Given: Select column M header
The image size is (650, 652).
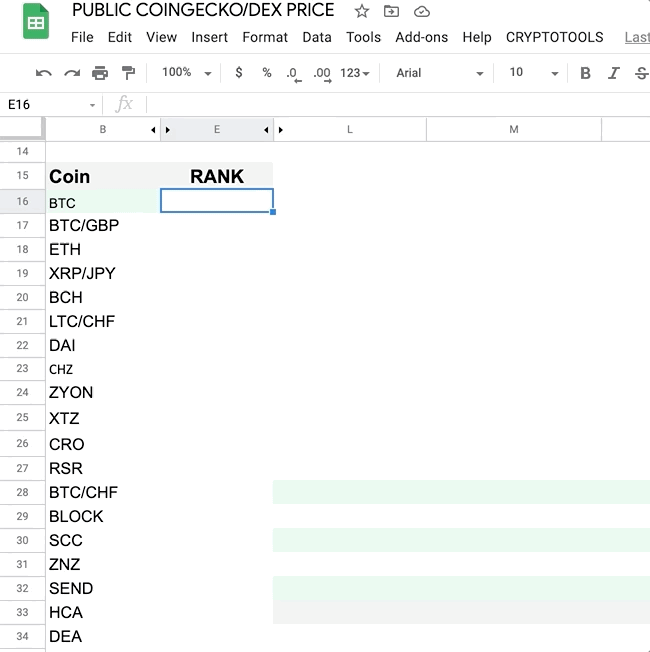Looking at the screenshot, I should 514,130.
